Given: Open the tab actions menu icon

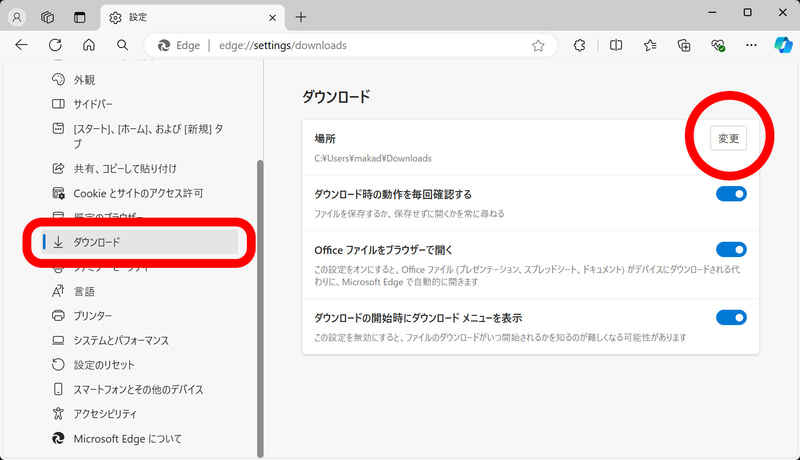Looking at the screenshot, I should coord(80,17).
